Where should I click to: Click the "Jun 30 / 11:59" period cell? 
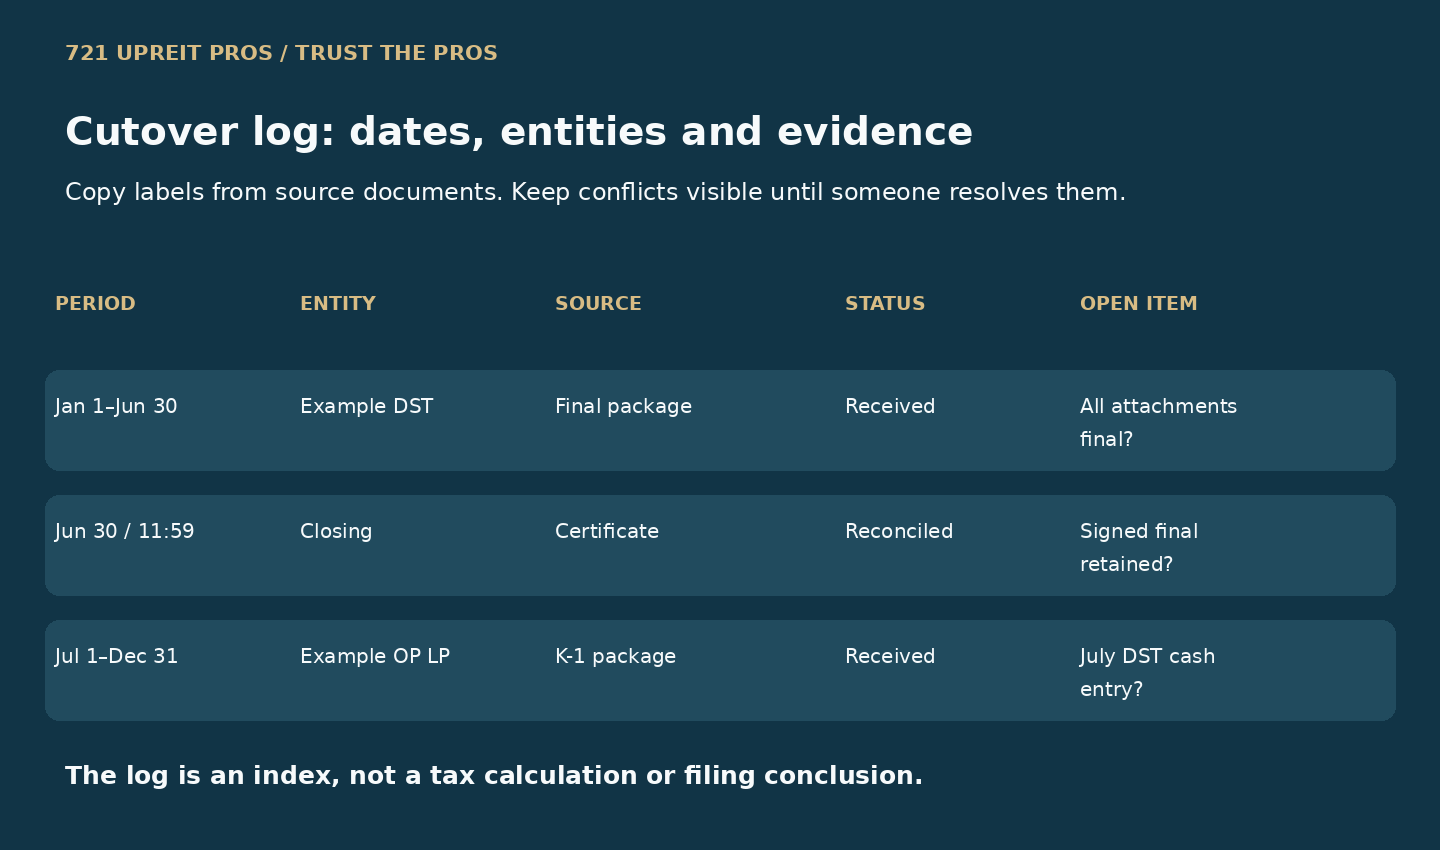point(125,532)
